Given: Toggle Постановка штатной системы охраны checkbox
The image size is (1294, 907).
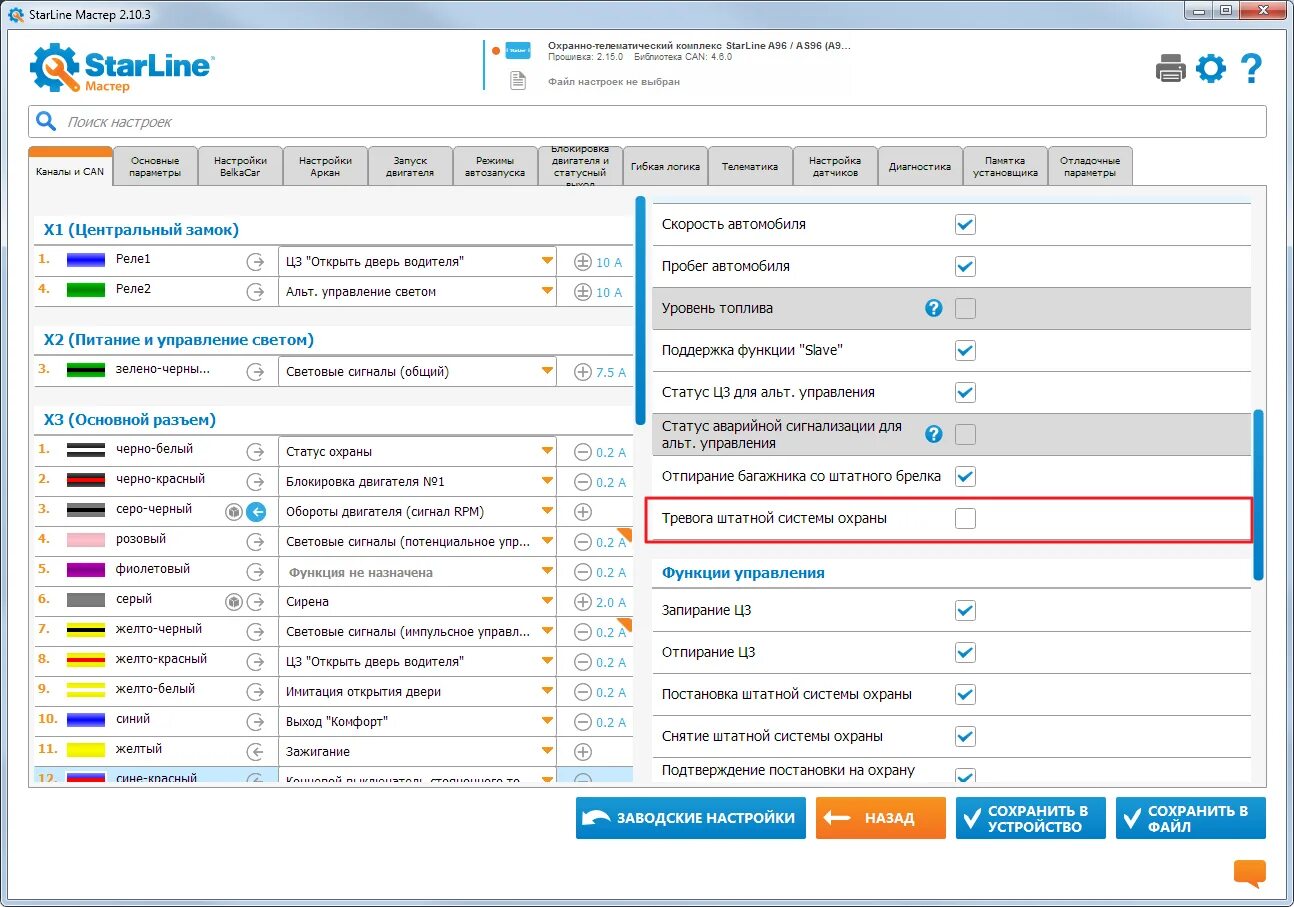Looking at the screenshot, I should click(x=965, y=694).
